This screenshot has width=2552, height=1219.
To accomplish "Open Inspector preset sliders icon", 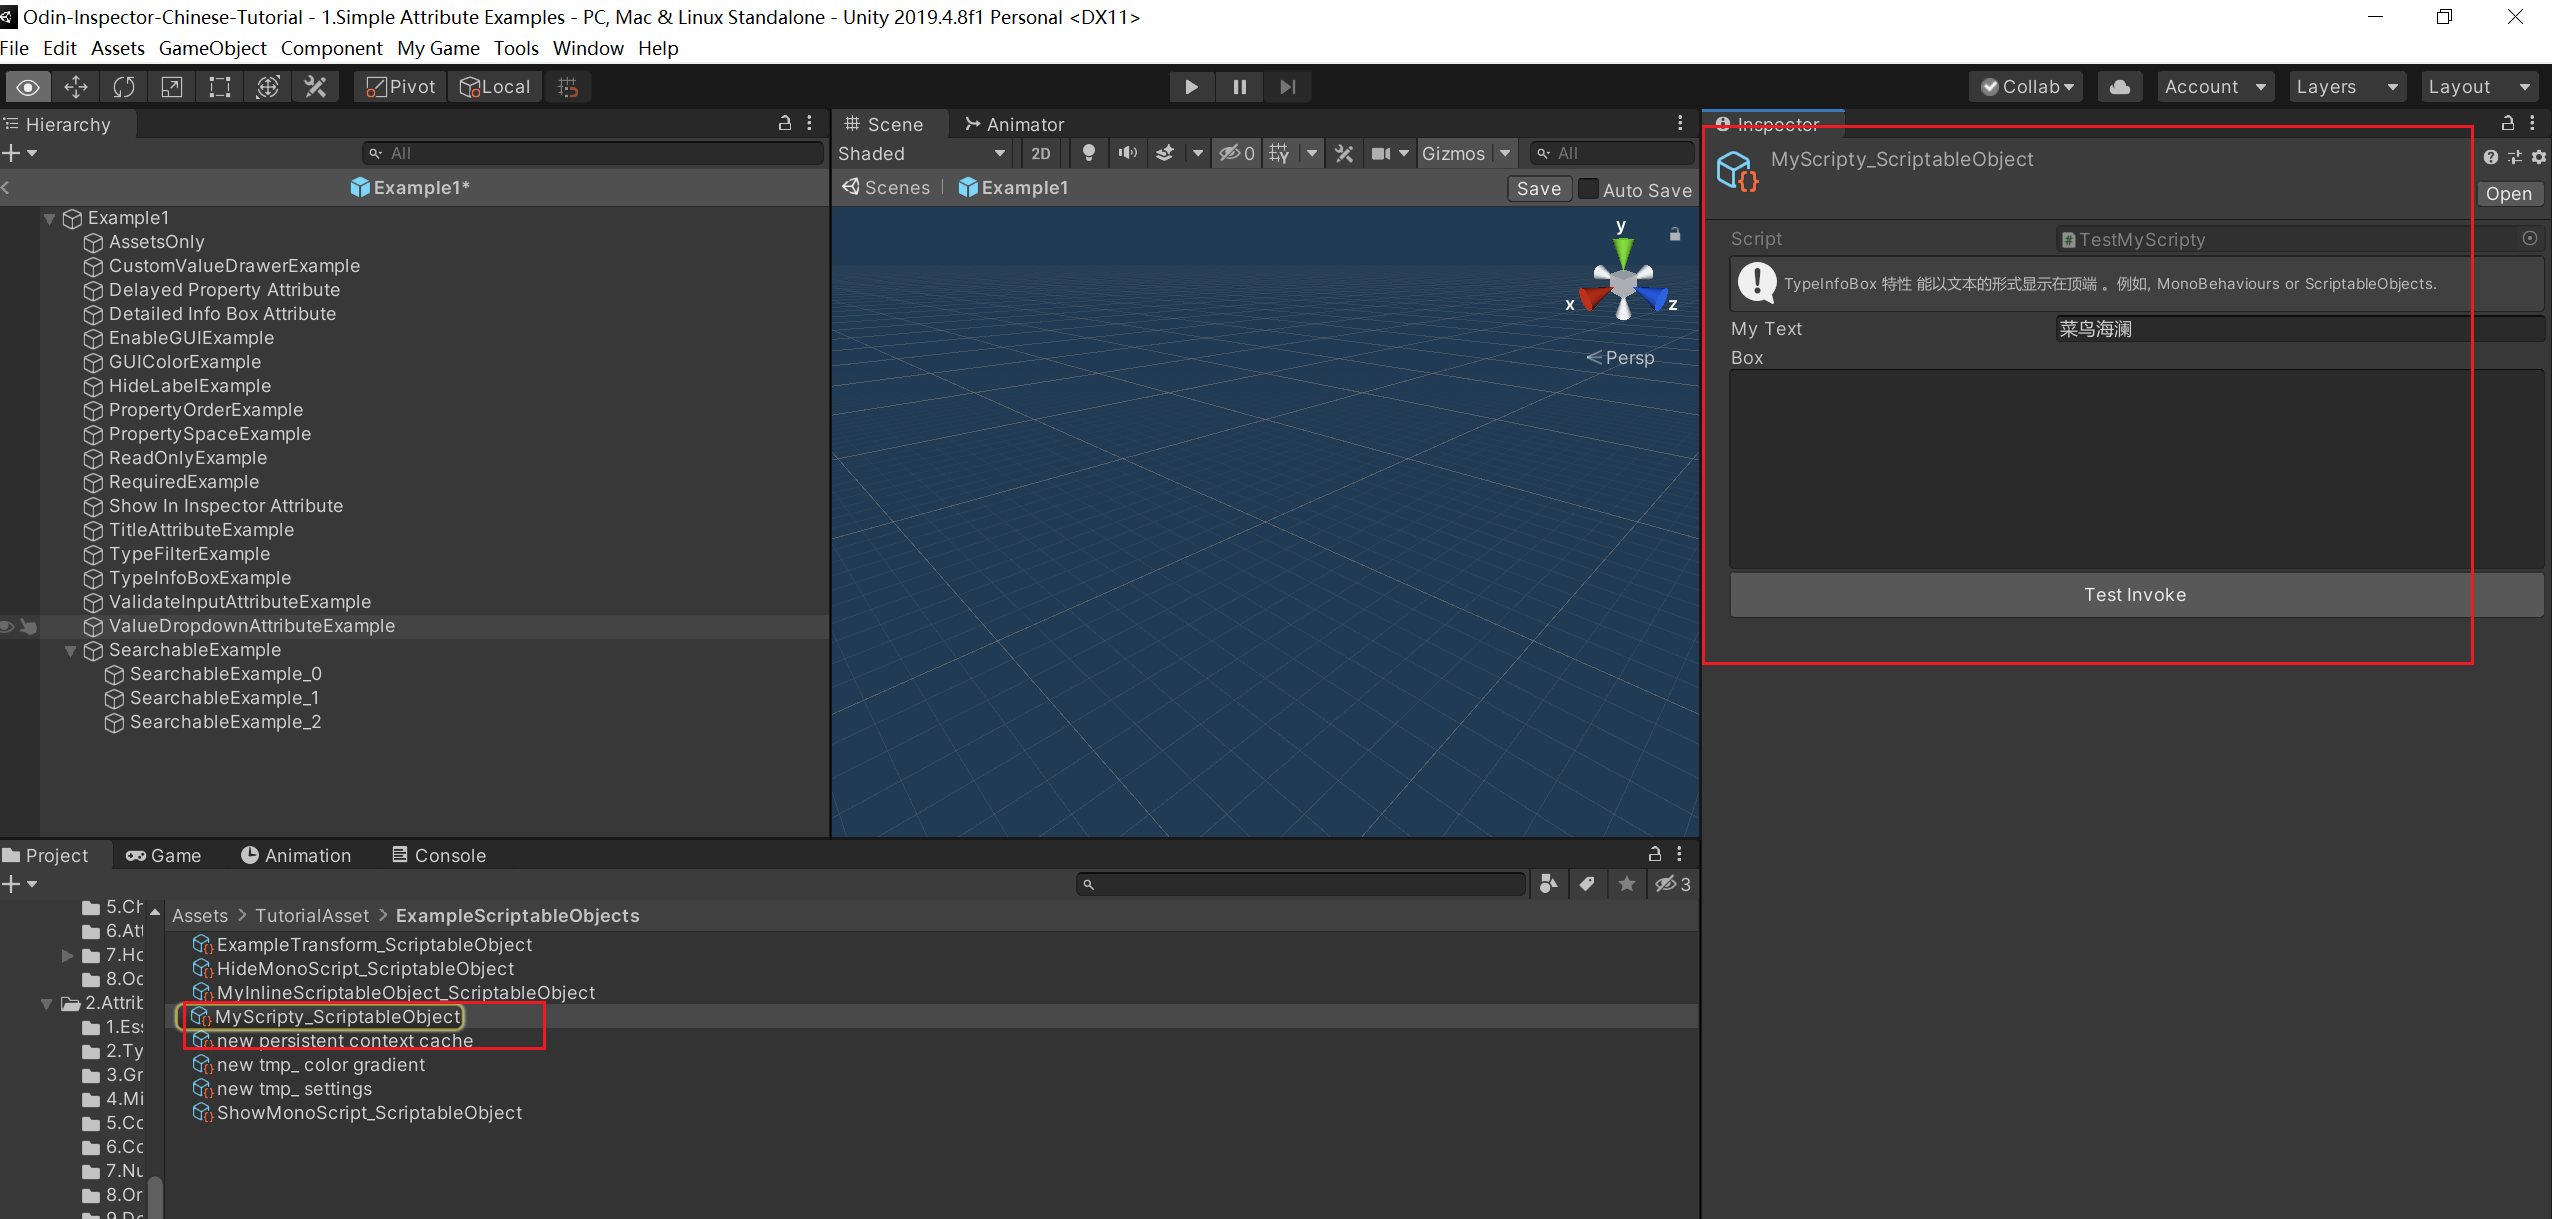I will (x=2515, y=157).
